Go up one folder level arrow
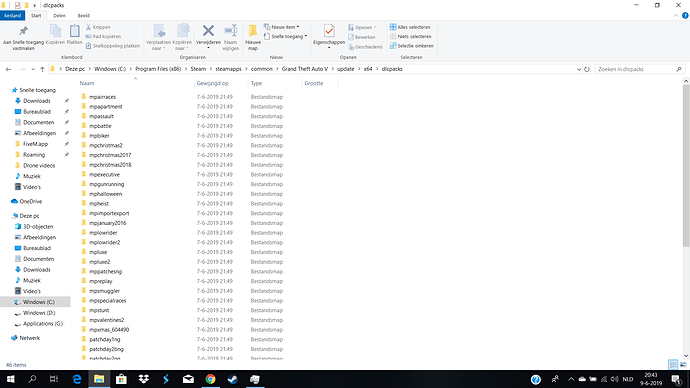The width and height of the screenshot is (690, 388). coord(42,69)
